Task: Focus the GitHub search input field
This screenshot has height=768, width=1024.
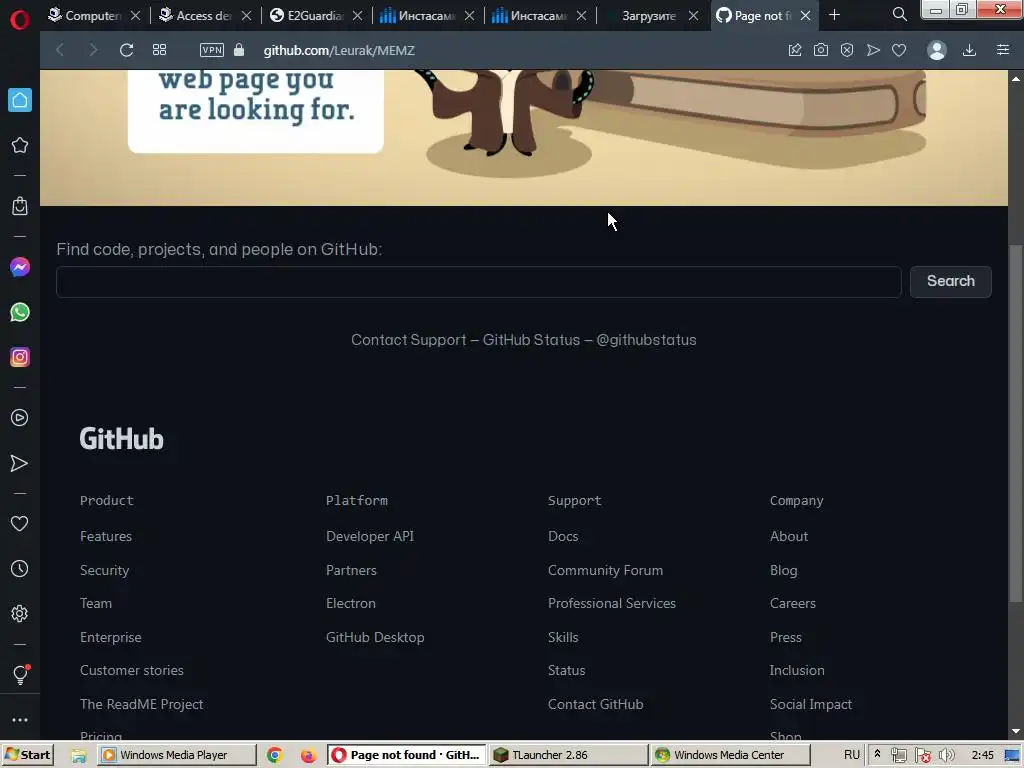Action: [x=479, y=281]
